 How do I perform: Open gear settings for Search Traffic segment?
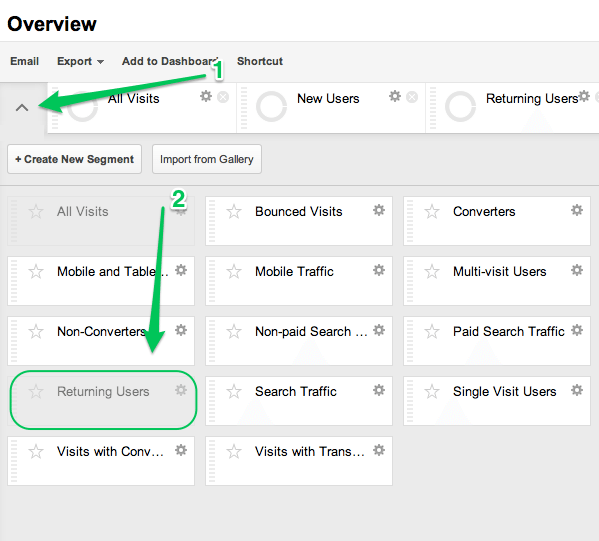[379, 390]
